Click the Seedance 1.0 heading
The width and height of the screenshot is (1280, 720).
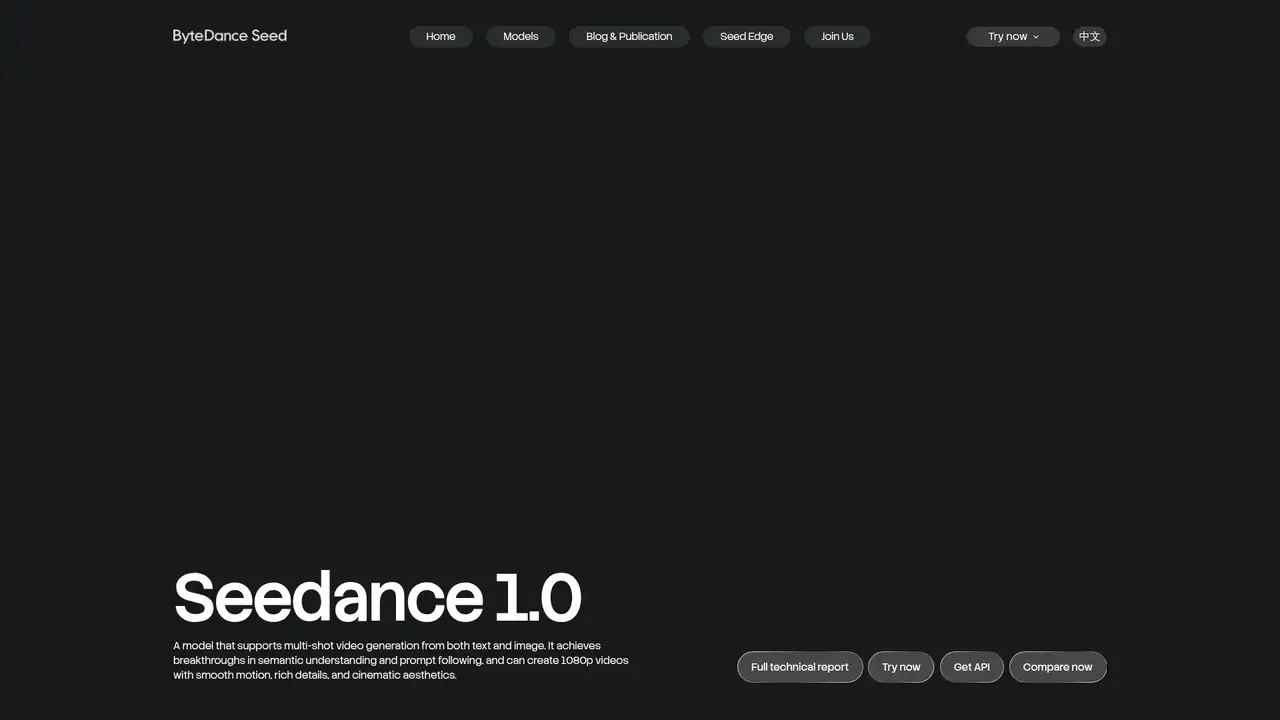378,598
